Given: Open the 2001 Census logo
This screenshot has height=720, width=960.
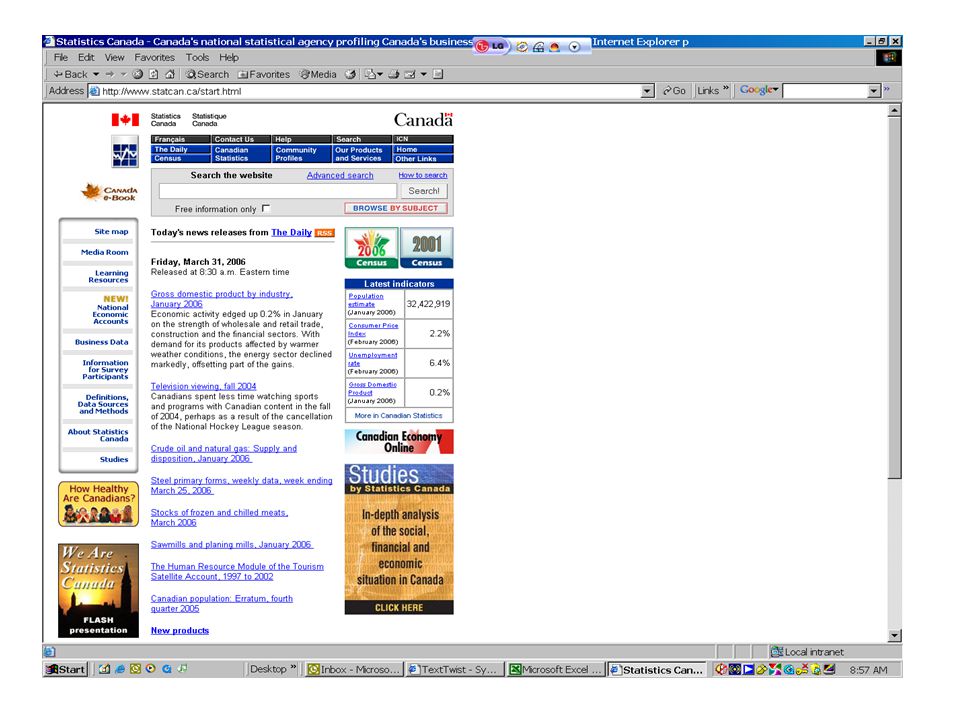Looking at the screenshot, I should pyautogui.click(x=427, y=248).
